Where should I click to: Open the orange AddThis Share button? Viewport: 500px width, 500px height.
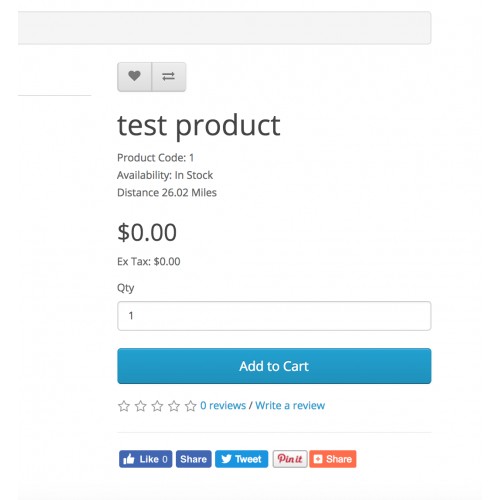pos(333,459)
